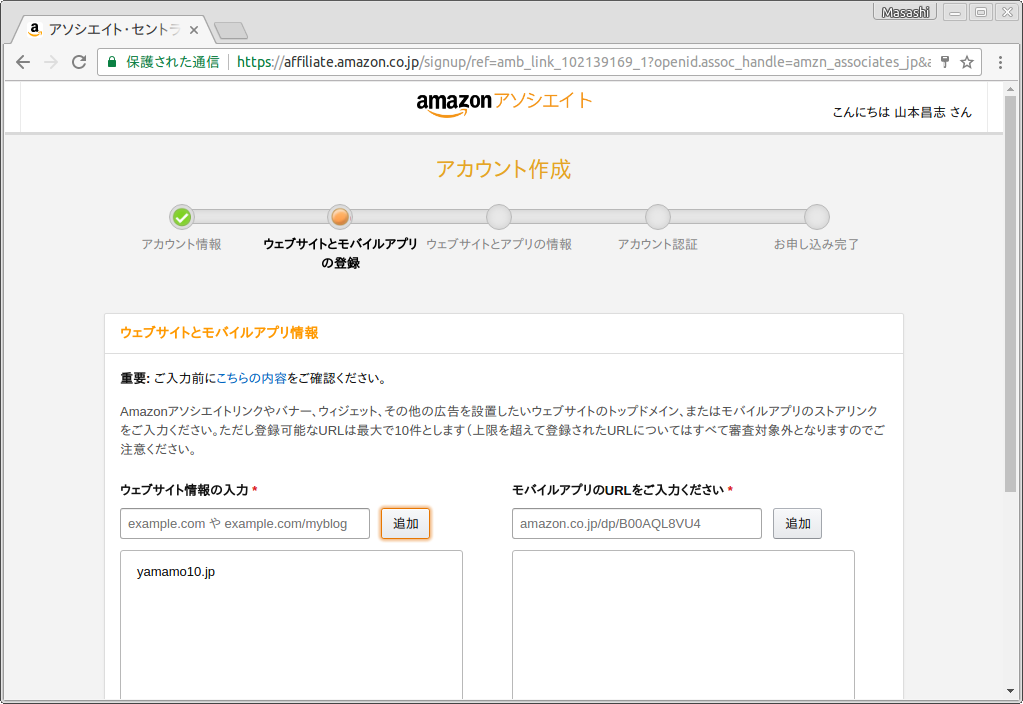Click the ウェブサイトとアプリの情報 step label

point(499,244)
